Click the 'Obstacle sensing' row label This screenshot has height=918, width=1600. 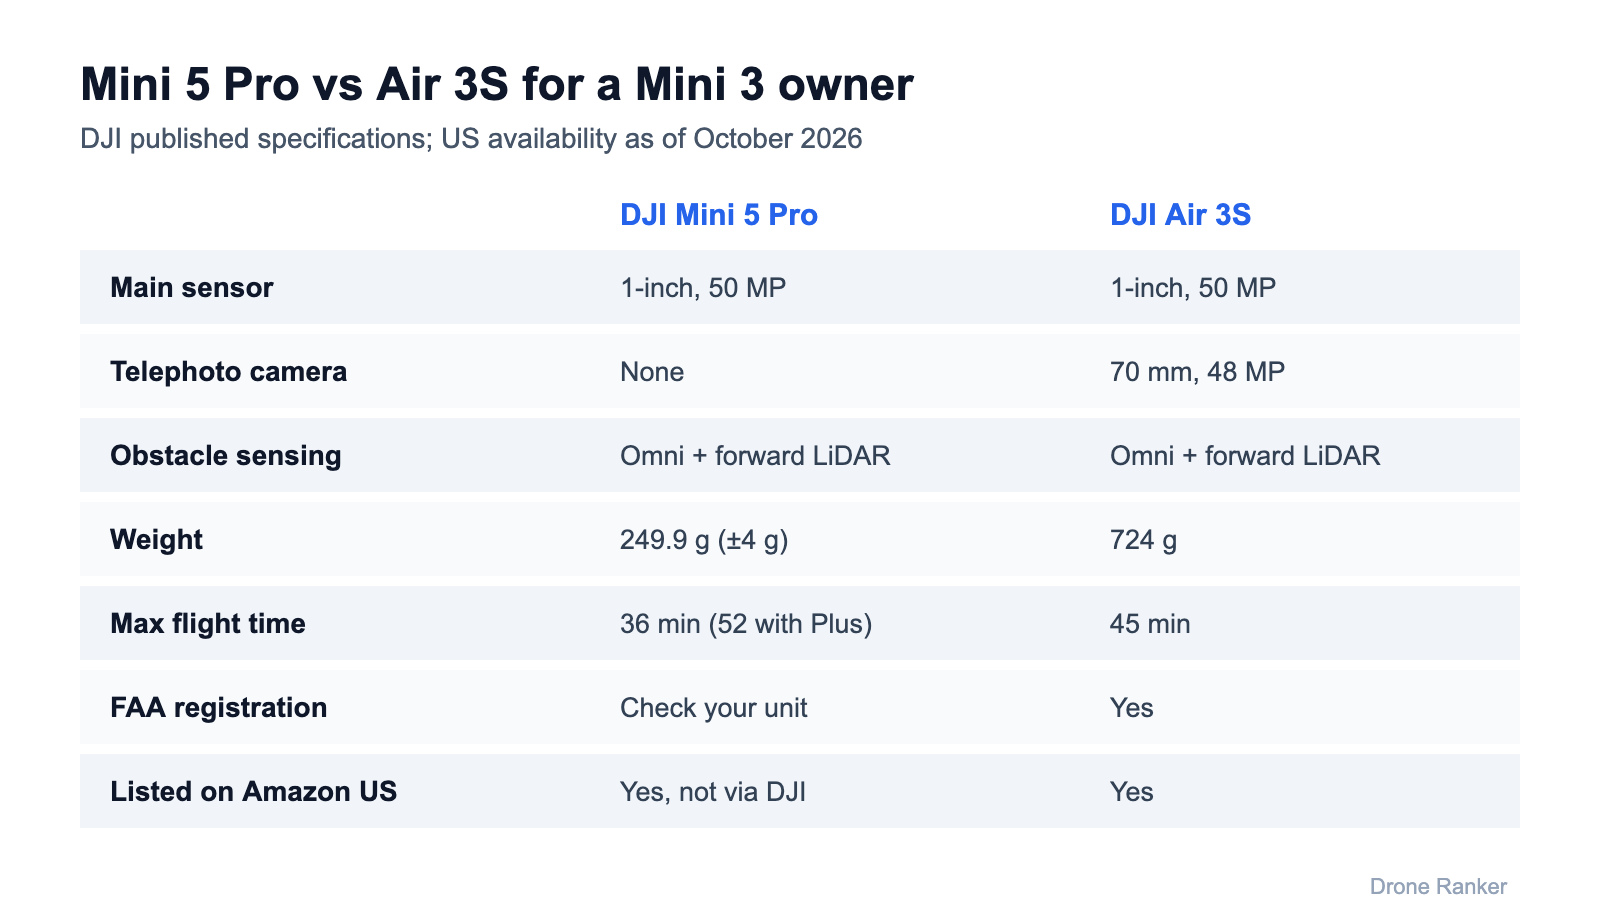tap(225, 456)
